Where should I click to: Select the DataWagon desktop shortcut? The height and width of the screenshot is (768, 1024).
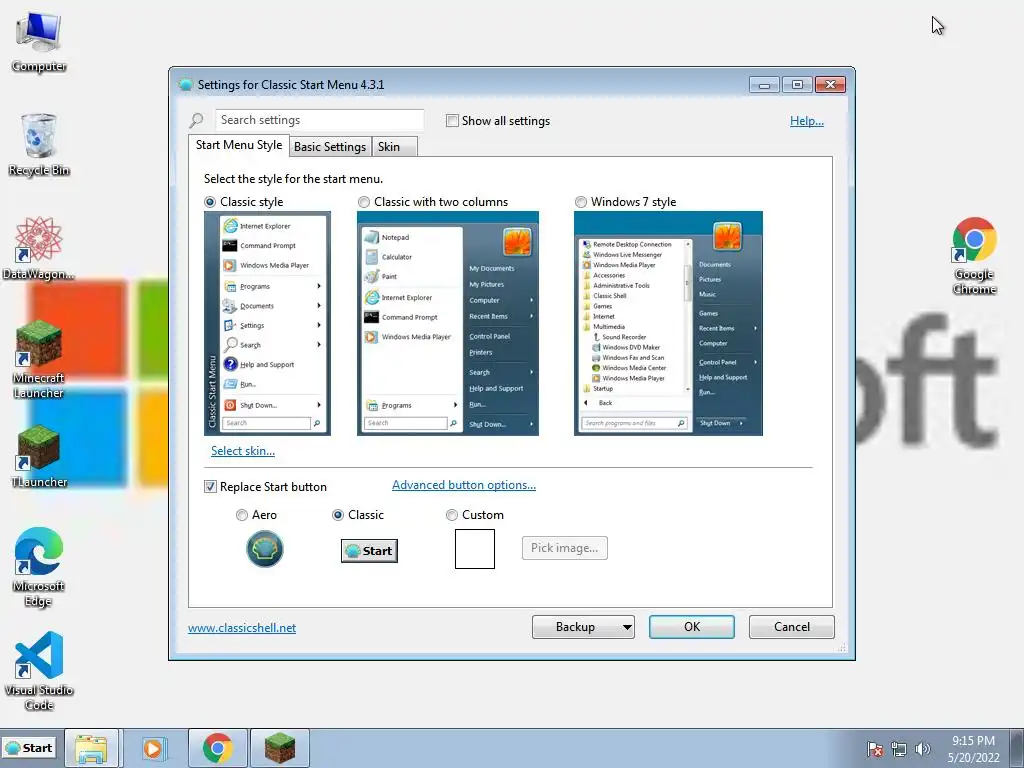[x=39, y=248]
